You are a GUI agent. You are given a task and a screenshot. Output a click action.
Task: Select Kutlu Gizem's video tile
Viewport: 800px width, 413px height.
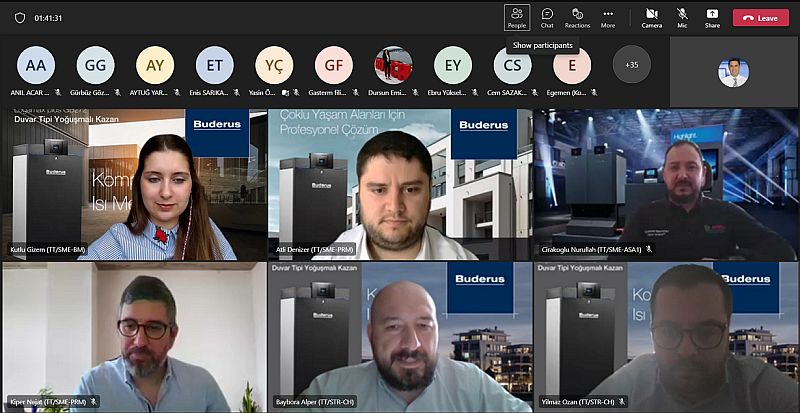coord(134,184)
